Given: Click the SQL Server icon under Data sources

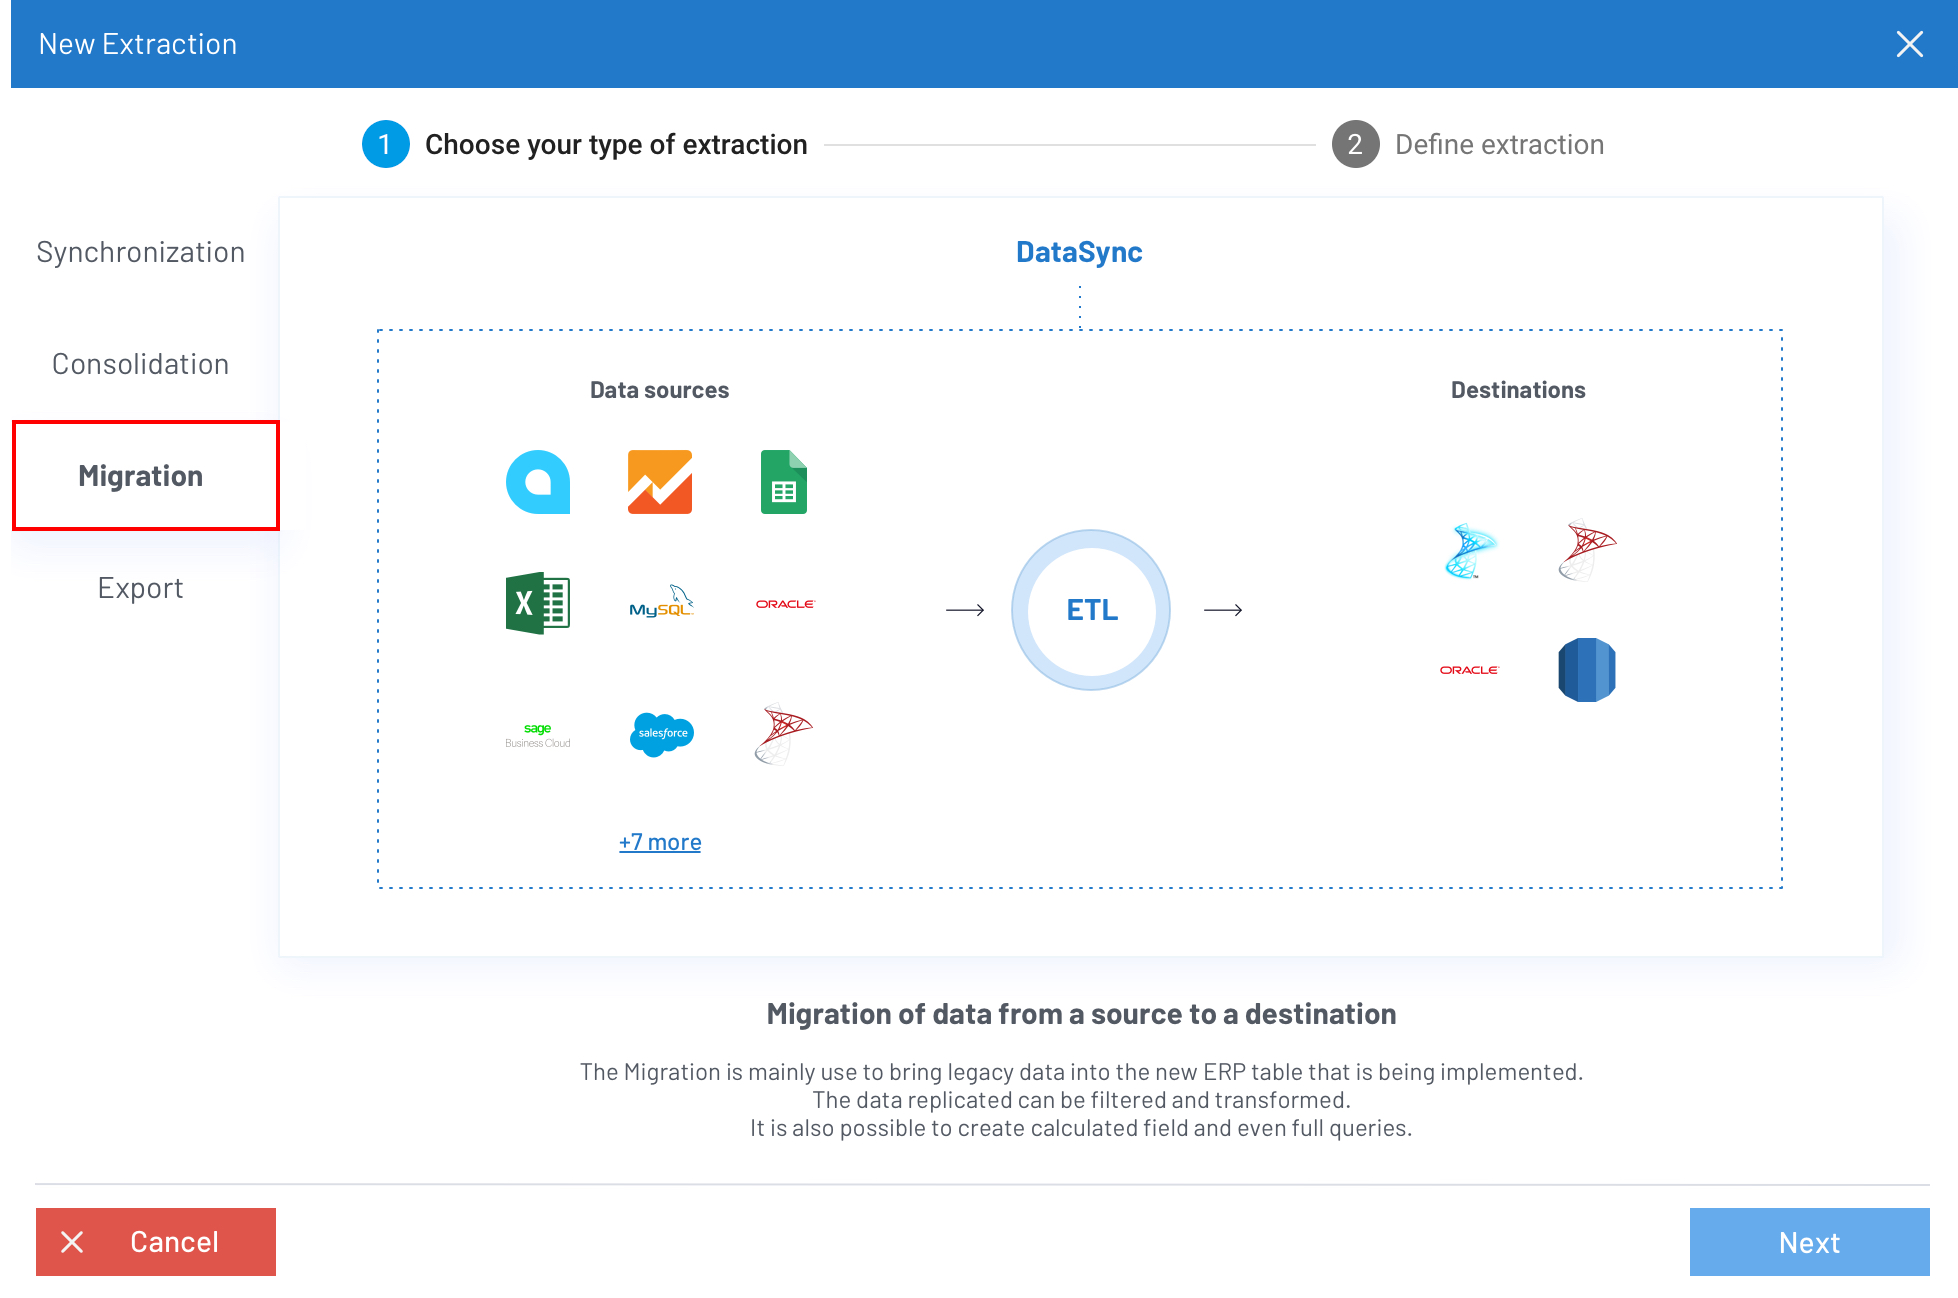Looking at the screenshot, I should point(783,734).
